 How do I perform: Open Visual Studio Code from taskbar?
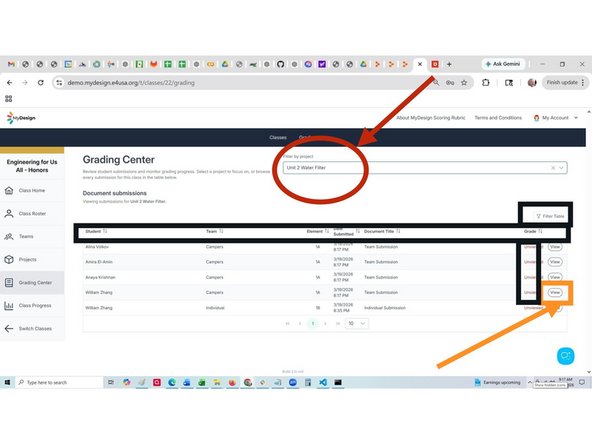click(323, 382)
